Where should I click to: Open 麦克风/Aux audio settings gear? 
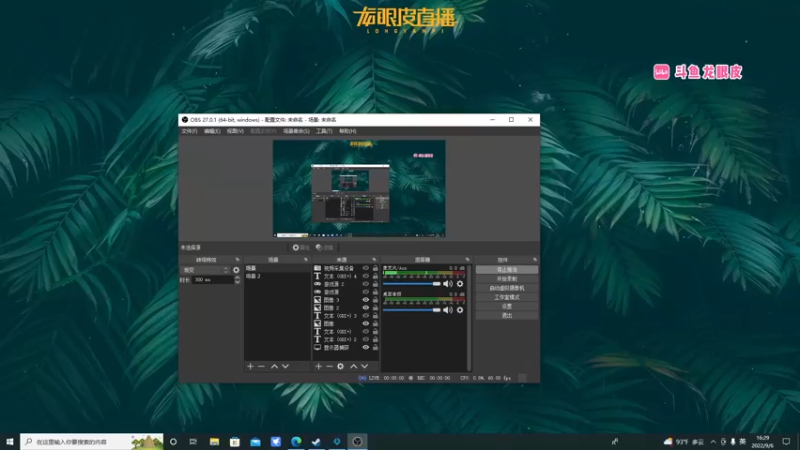coord(460,284)
